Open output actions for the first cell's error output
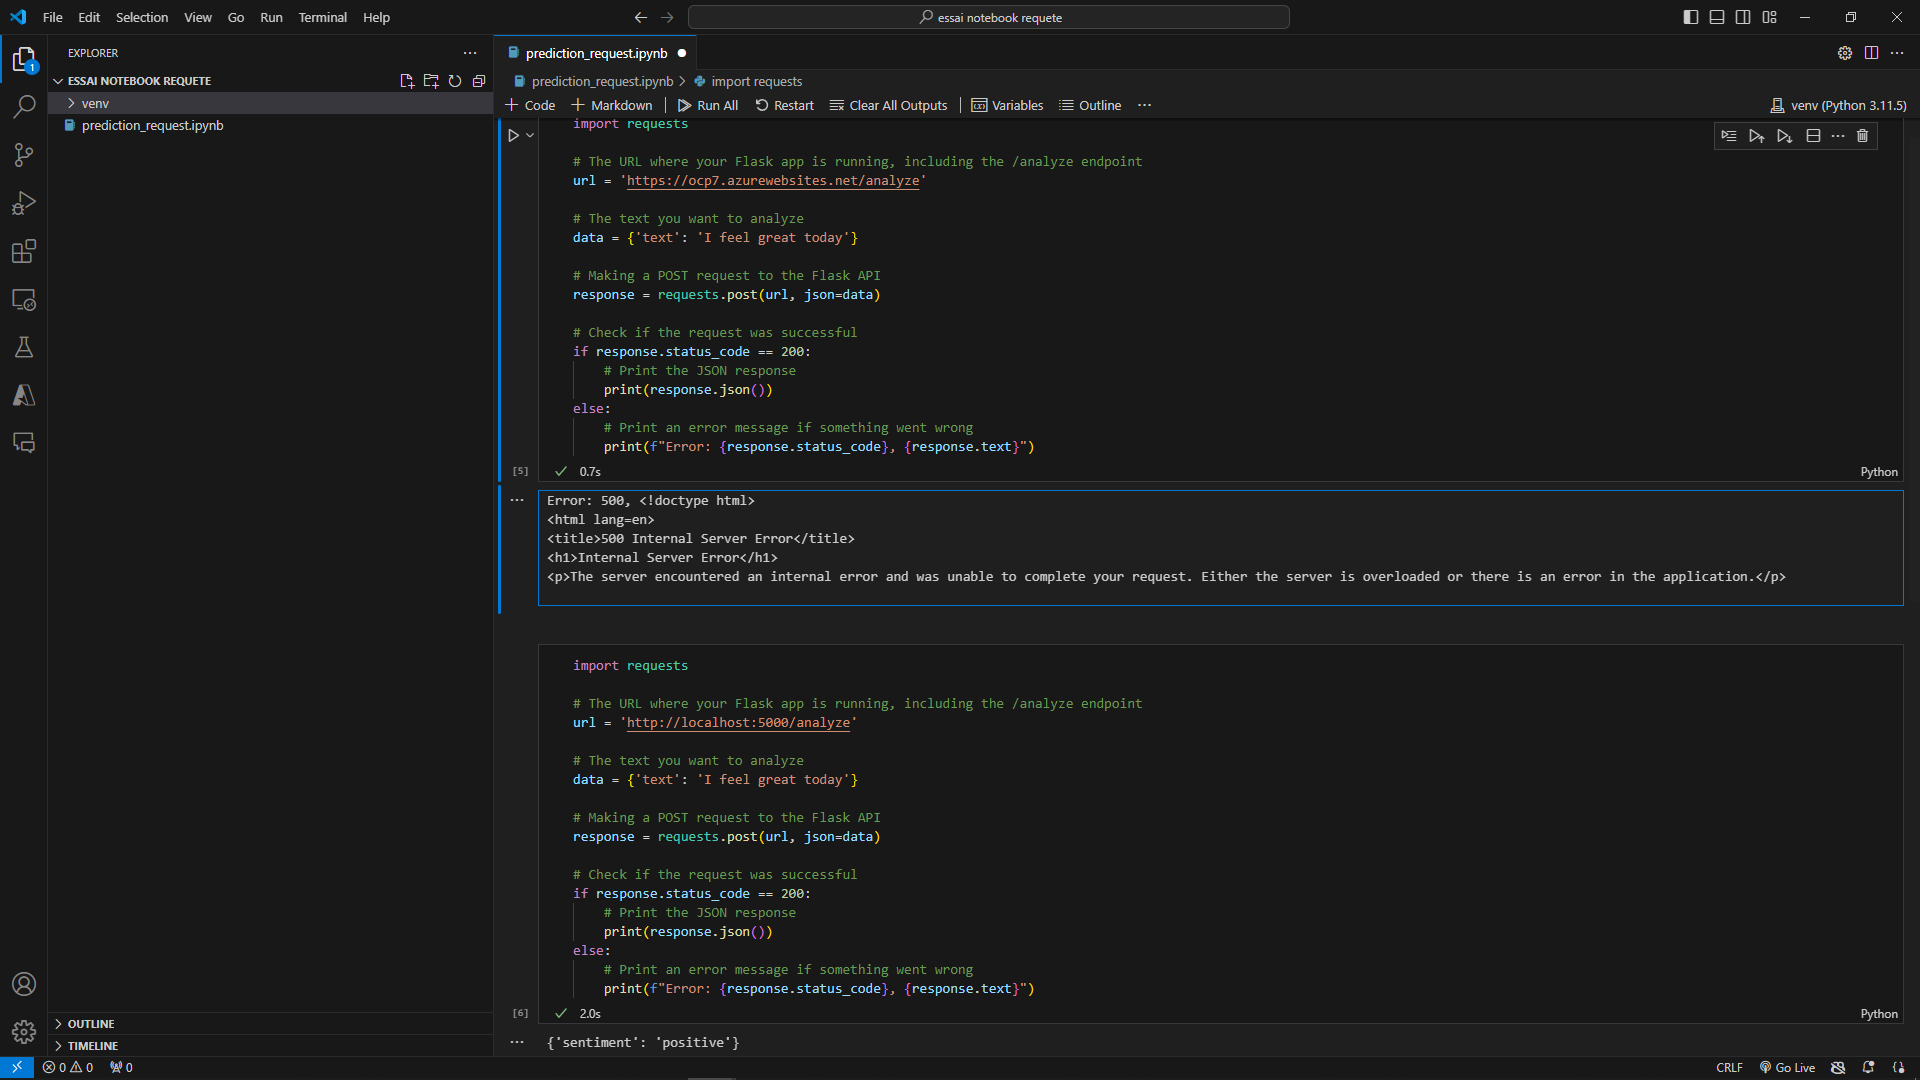This screenshot has width=1920, height=1080. (517, 500)
